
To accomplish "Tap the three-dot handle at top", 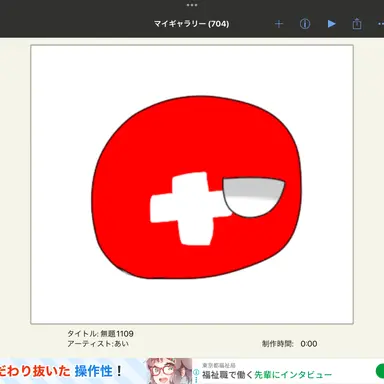I will pos(192,5).
